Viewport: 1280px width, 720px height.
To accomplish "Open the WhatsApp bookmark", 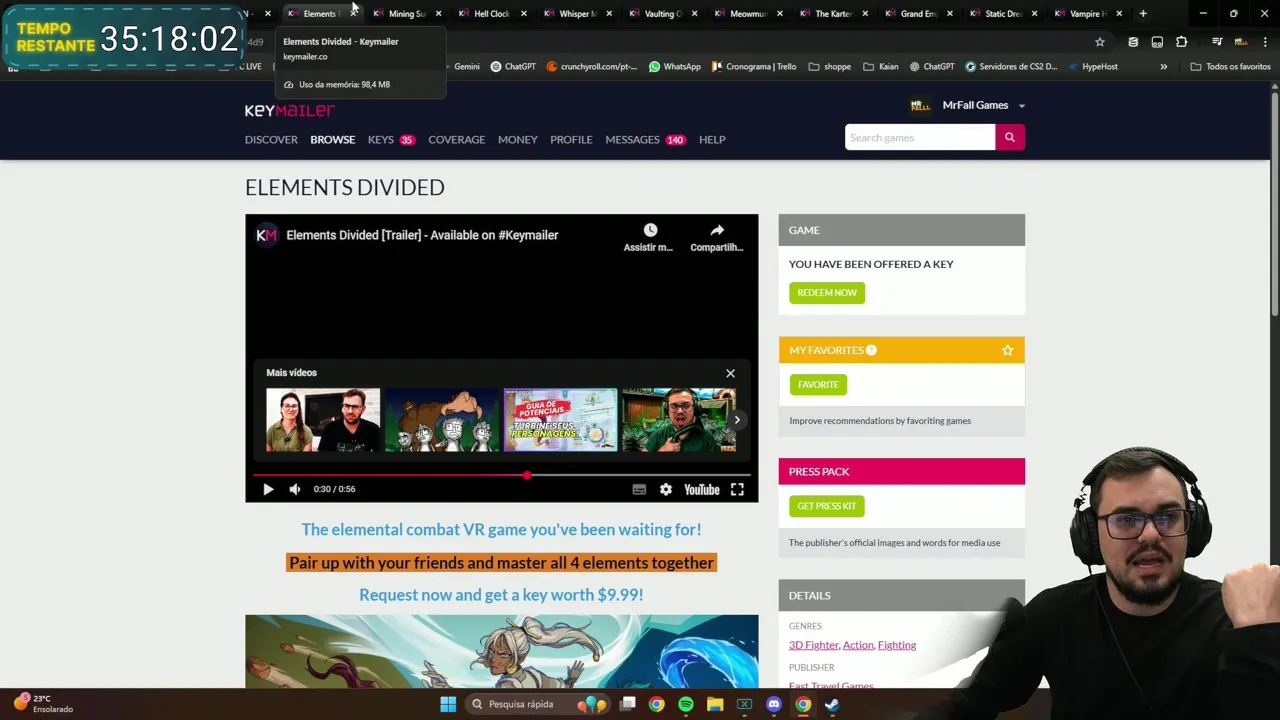I will click(x=675, y=67).
